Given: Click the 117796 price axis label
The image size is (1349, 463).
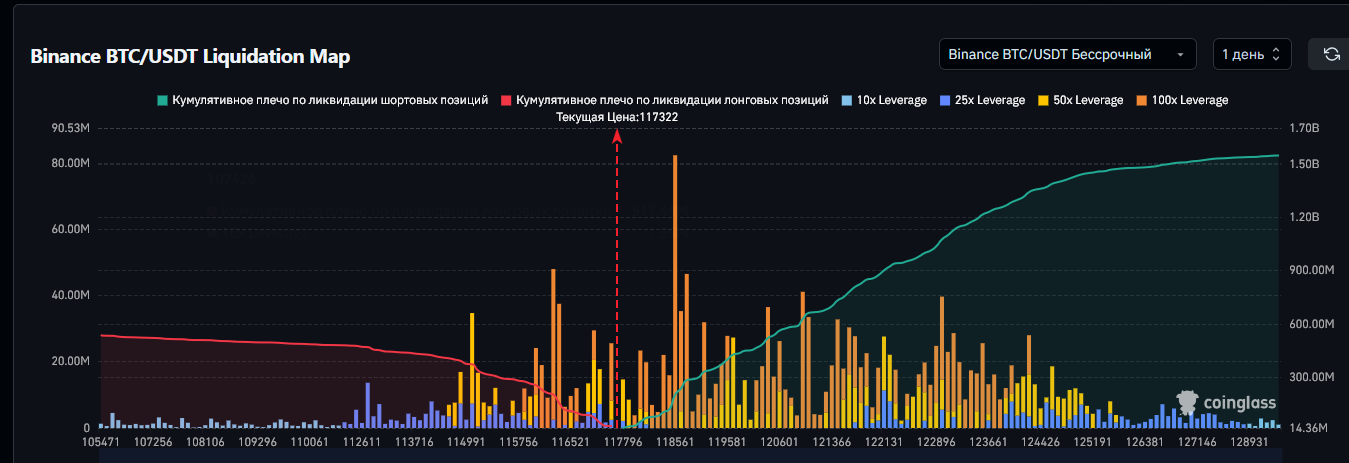Looking at the screenshot, I should [x=624, y=441].
